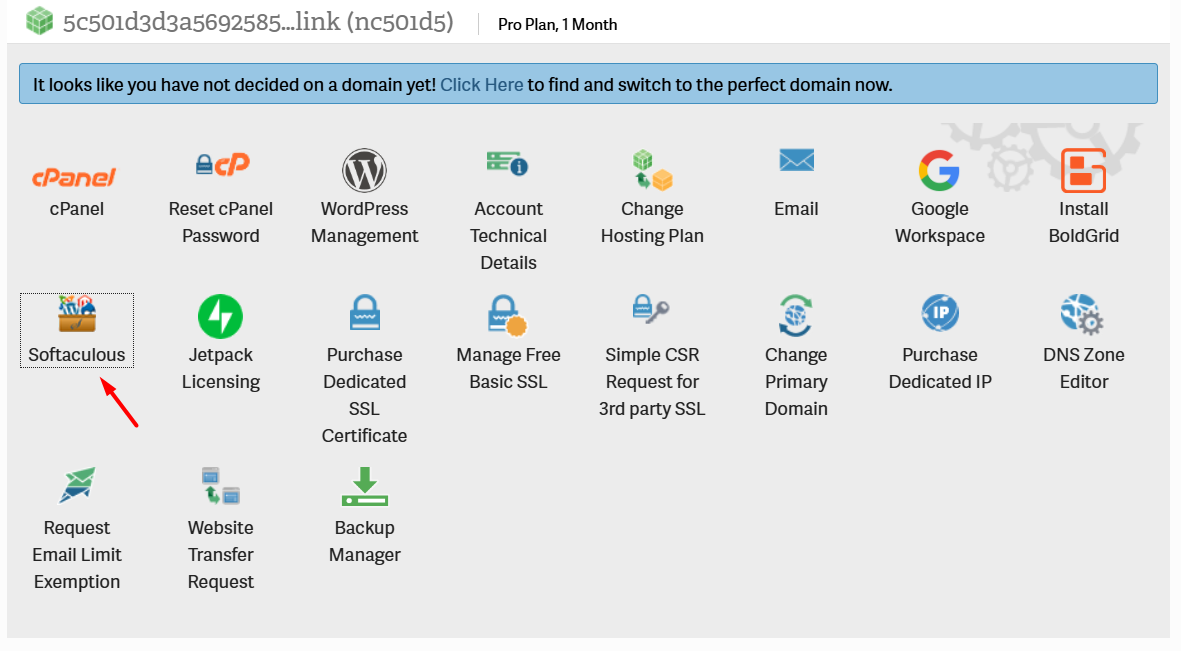
Task: Click the "Jetpack Licensing" label
Action: tap(221, 368)
